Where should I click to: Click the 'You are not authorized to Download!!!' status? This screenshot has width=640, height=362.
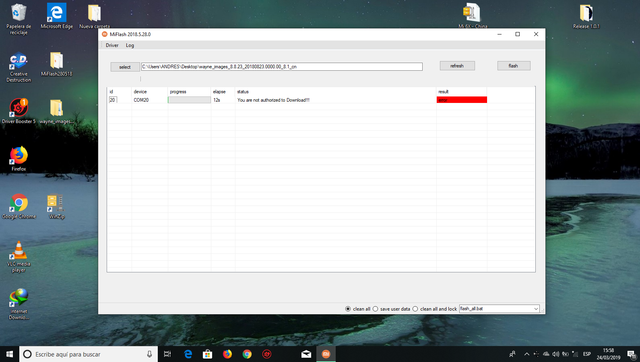273,100
